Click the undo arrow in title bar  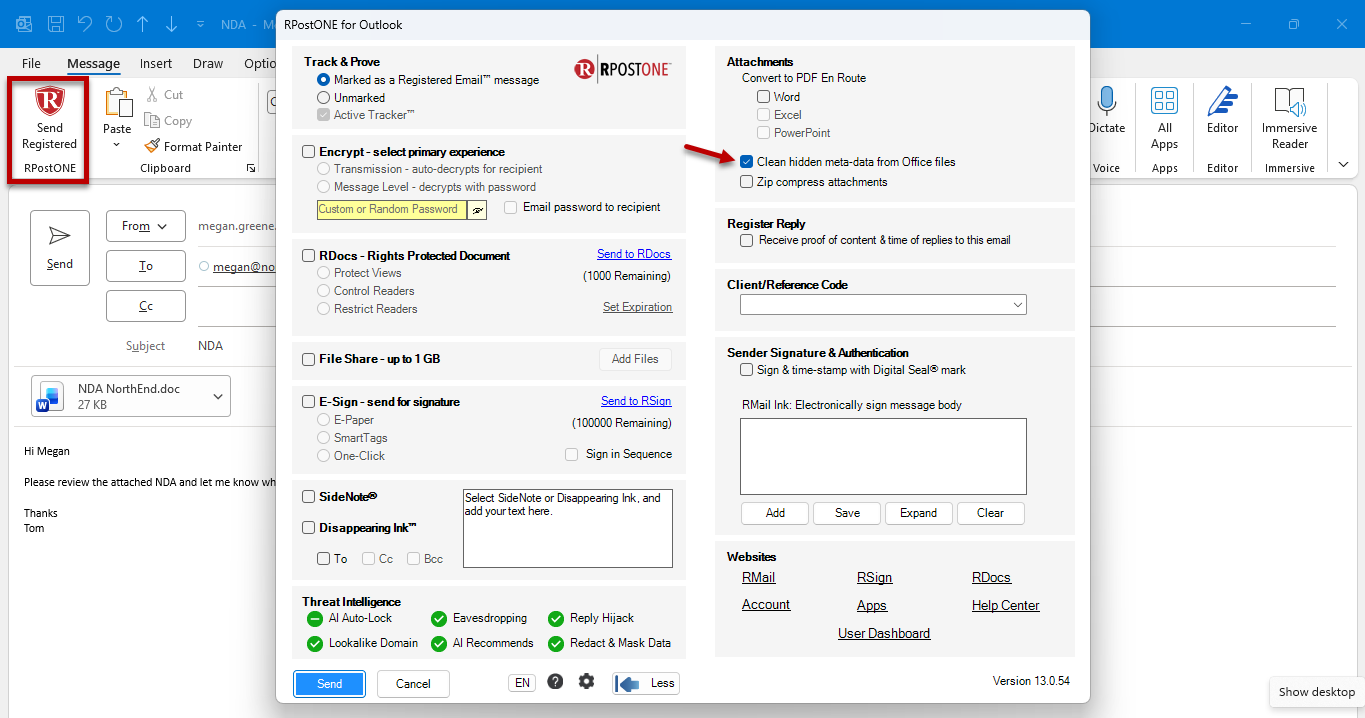pyautogui.click(x=85, y=23)
